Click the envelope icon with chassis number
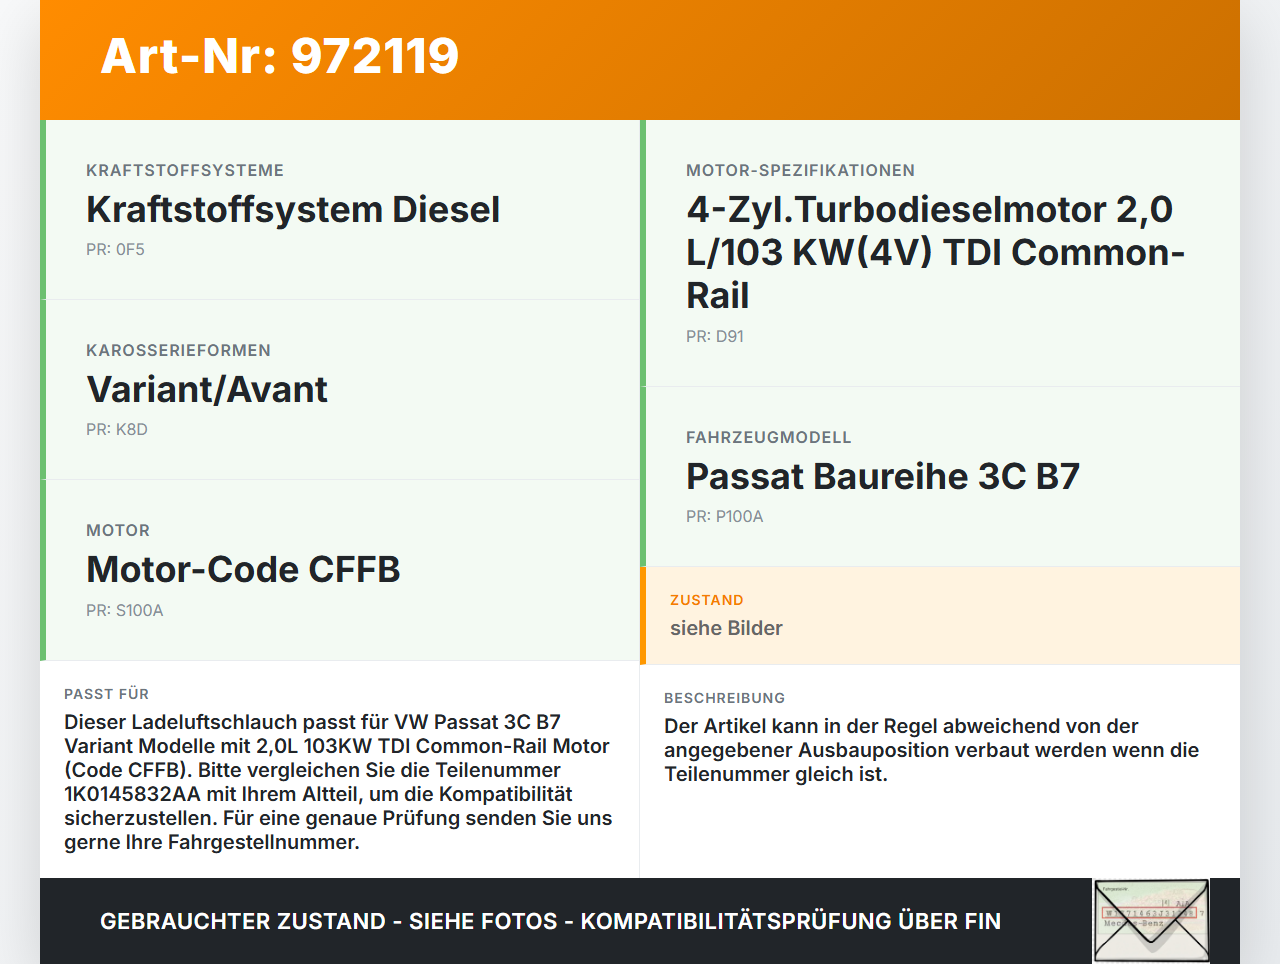This screenshot has height=964, width=1280. [1151, 920]
